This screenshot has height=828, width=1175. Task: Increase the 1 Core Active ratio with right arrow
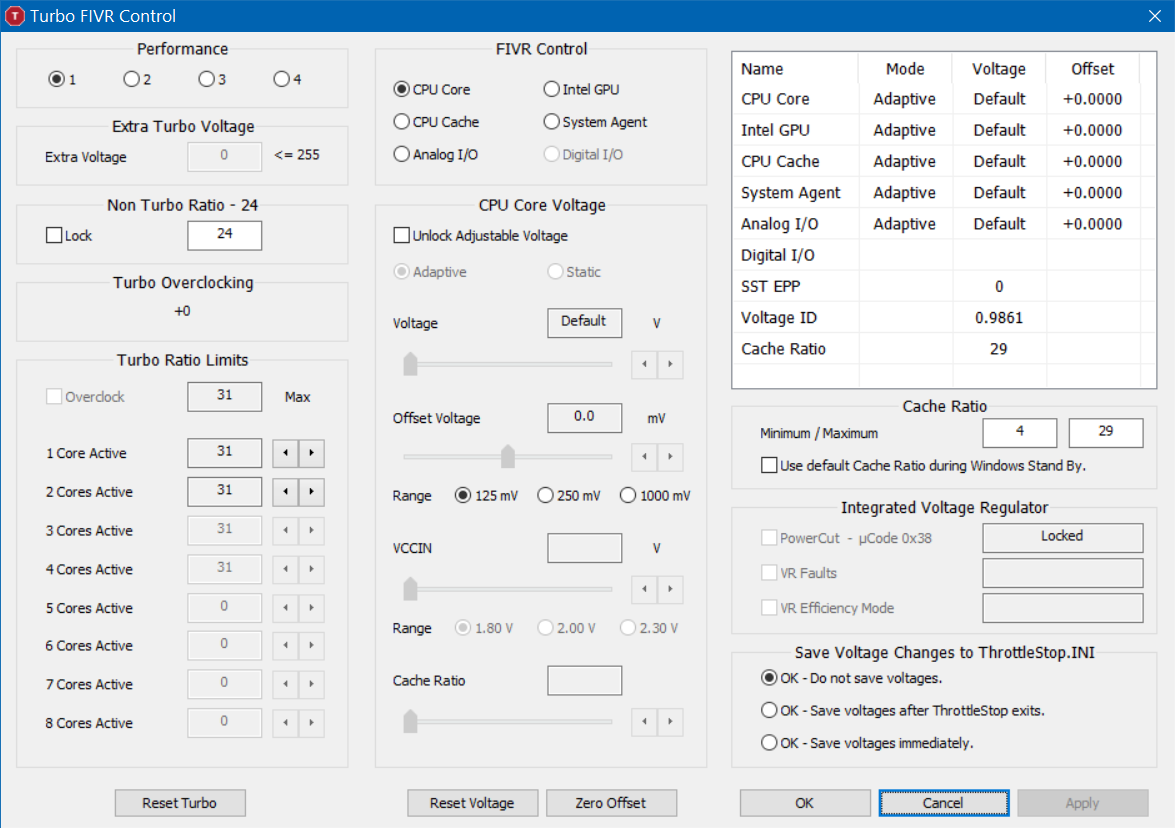point(311,453)
